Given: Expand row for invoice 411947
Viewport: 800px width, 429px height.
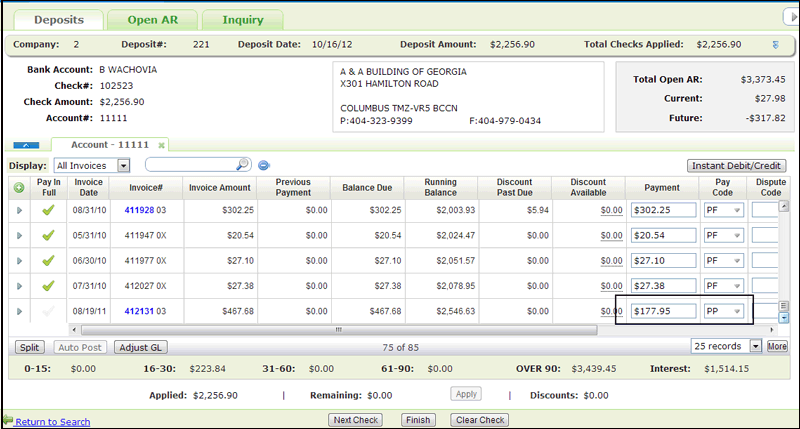Looking at the screenshot, I should [19, 236].
